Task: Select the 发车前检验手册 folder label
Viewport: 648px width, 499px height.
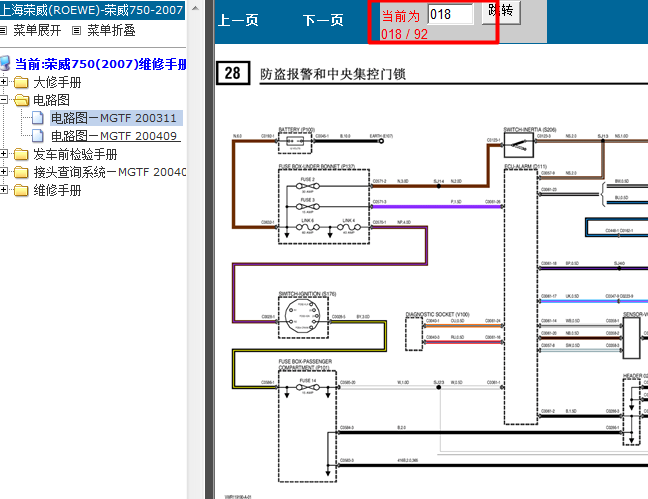Action: [75, 154]
